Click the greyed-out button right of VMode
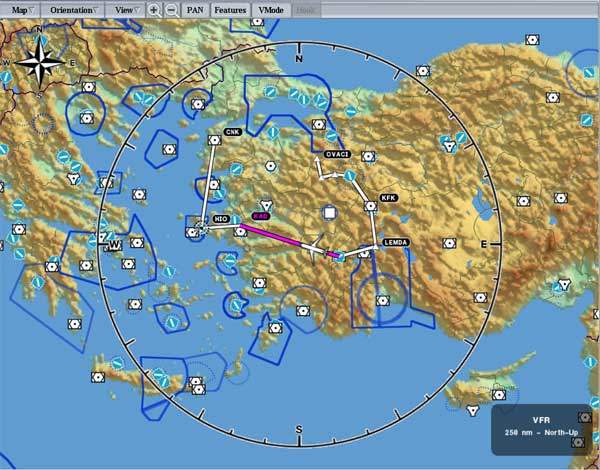 pyautogui.click(x=304, y=9)
